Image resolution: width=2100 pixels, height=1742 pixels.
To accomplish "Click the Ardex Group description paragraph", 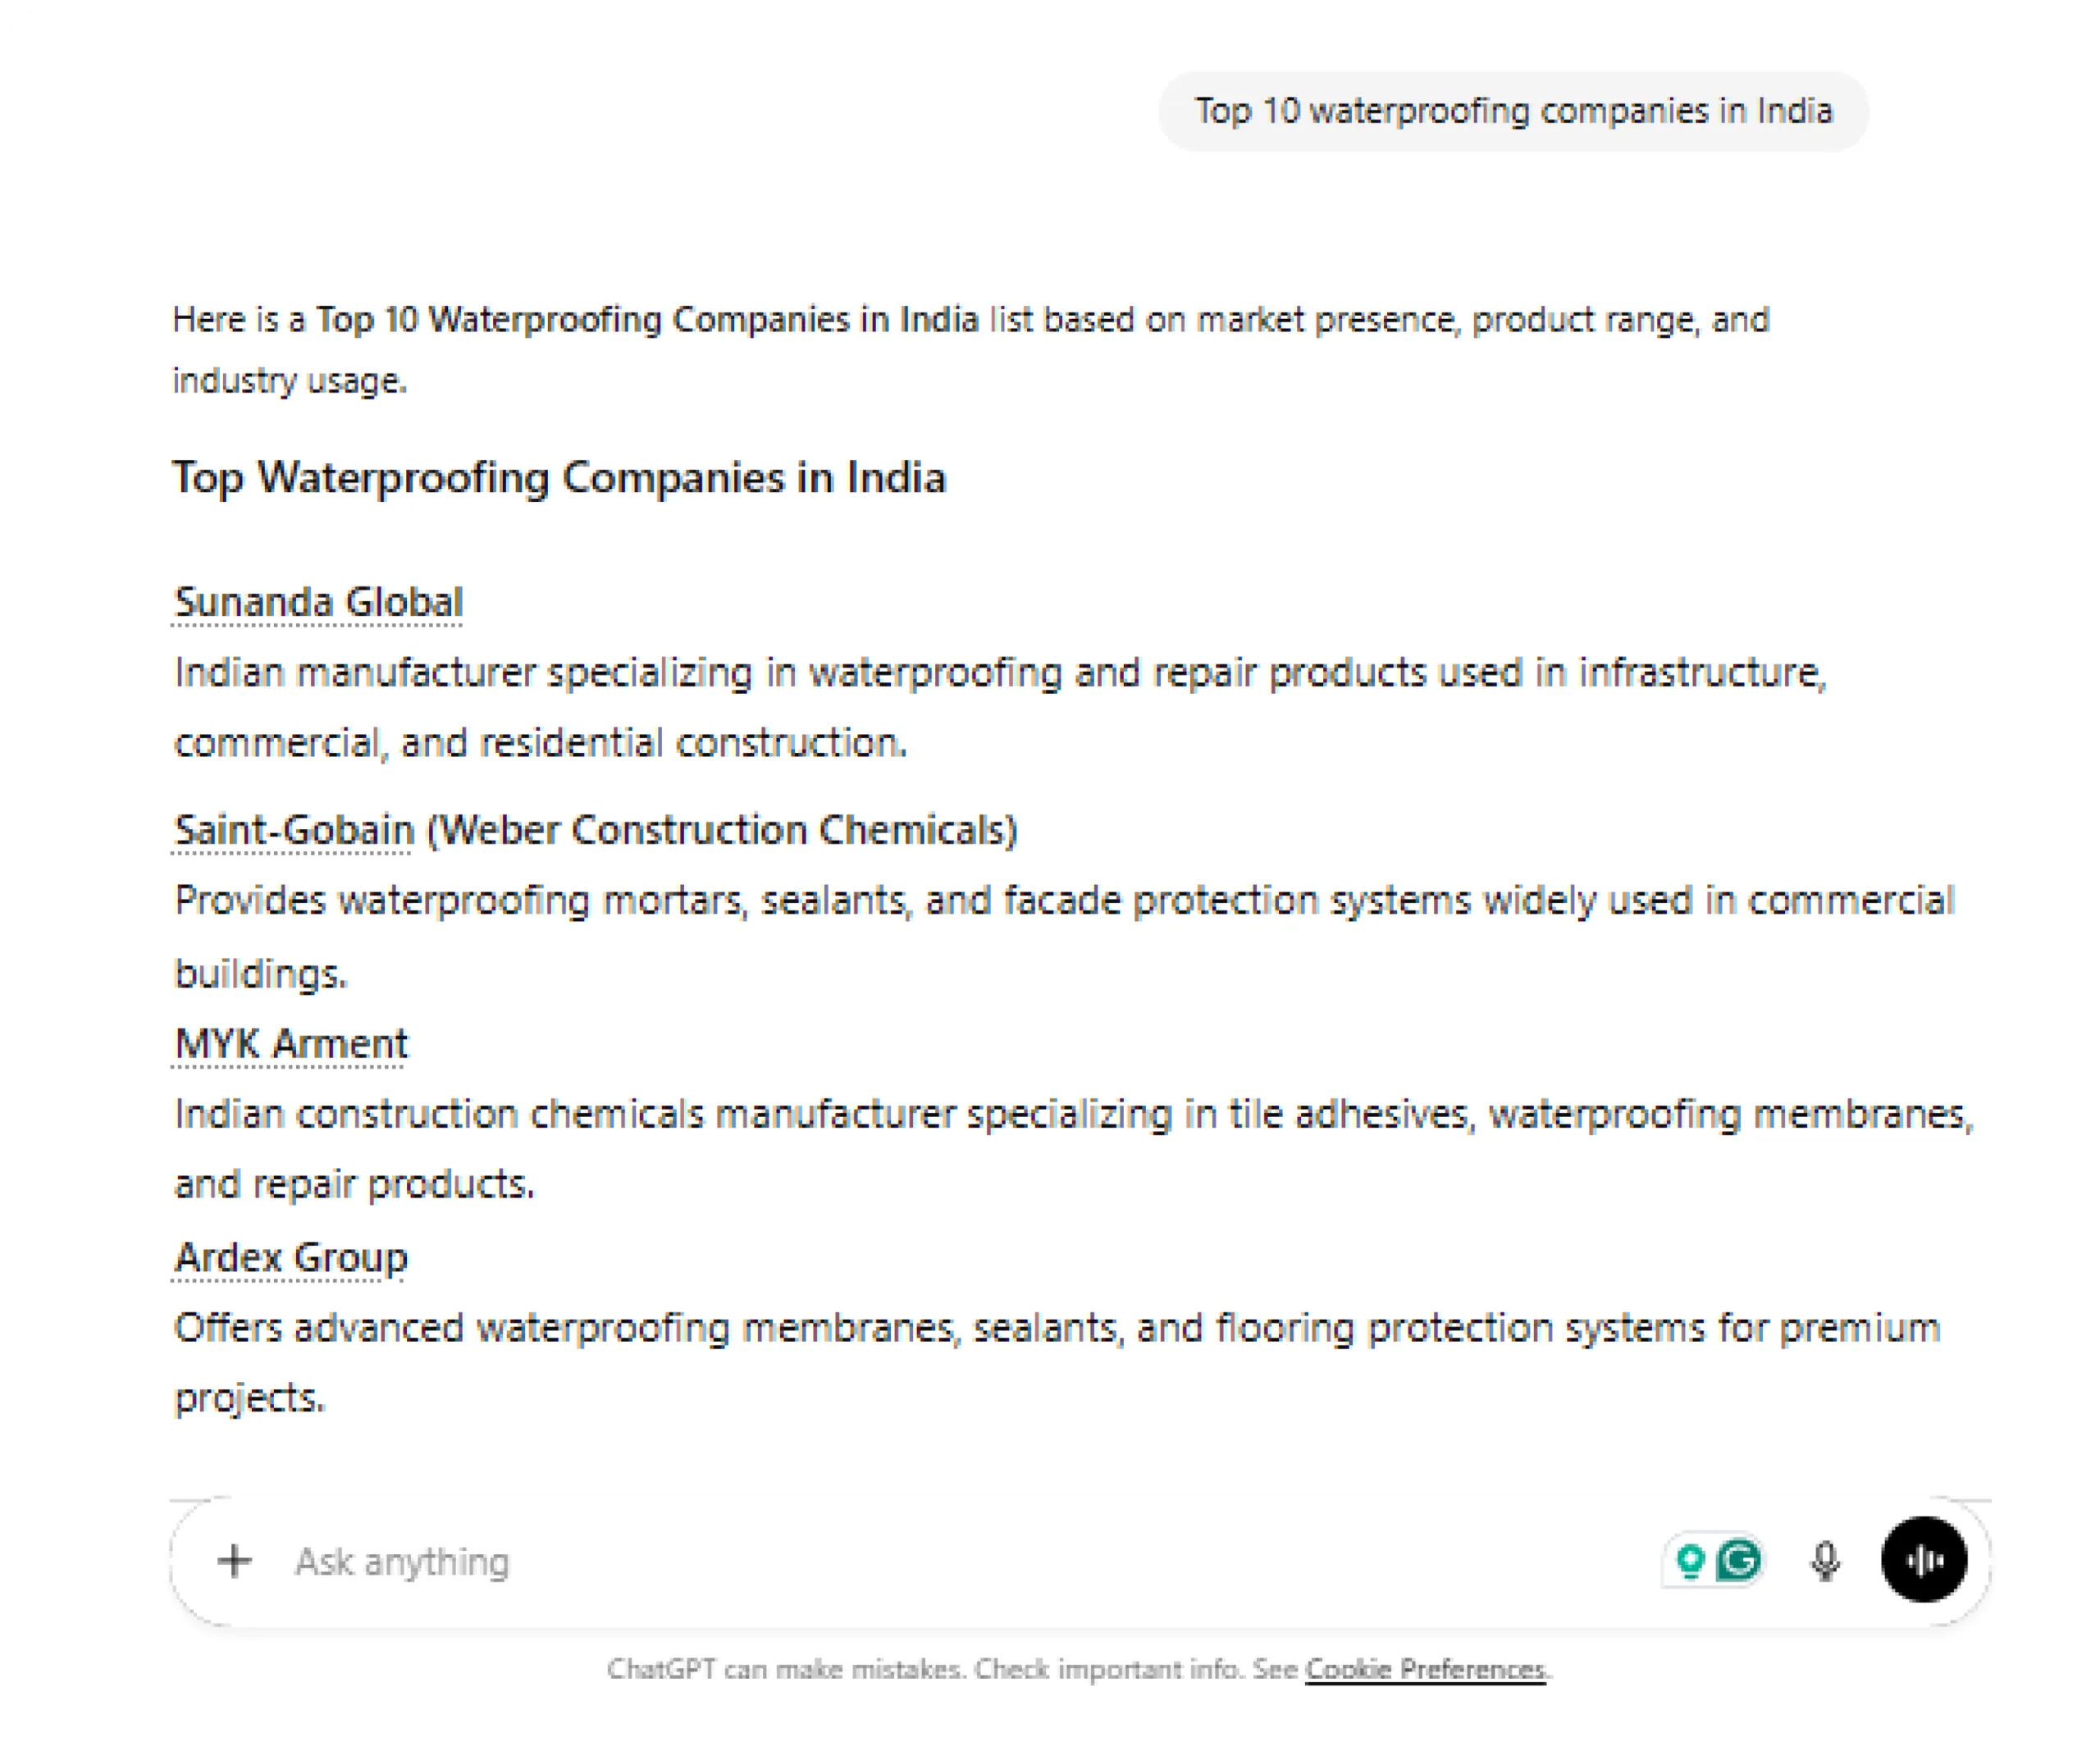I will click(1057, 1328).
